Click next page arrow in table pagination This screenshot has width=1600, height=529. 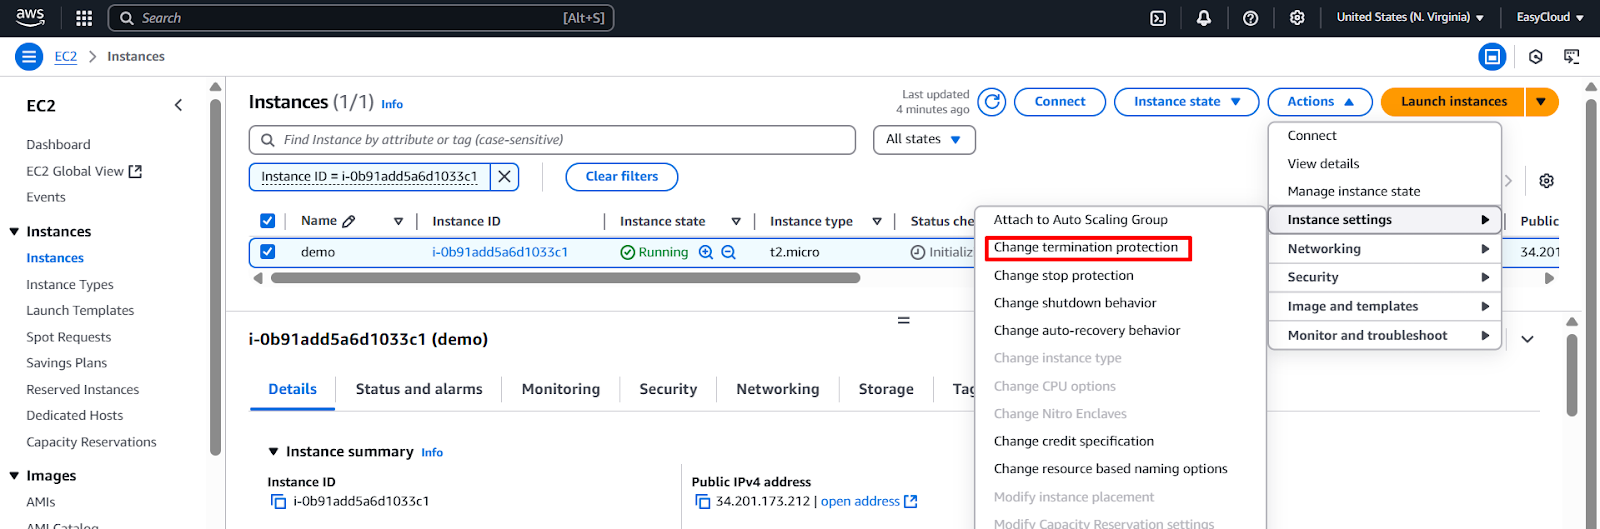tap(1509, 181)
